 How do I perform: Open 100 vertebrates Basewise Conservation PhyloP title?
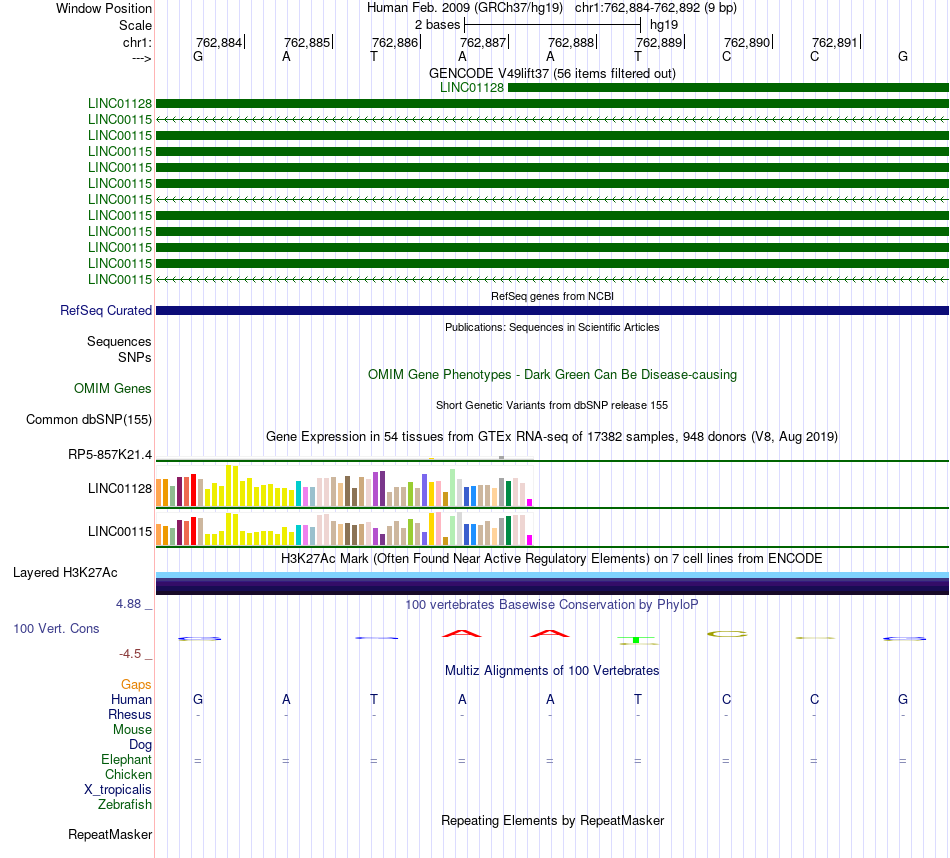coord(552,605)
